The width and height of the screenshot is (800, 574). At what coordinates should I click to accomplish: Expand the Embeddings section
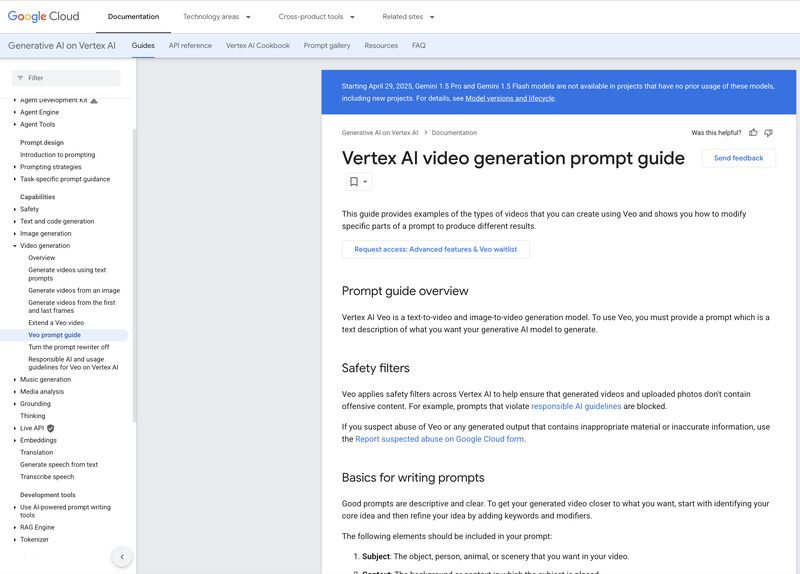coord(15,440)
